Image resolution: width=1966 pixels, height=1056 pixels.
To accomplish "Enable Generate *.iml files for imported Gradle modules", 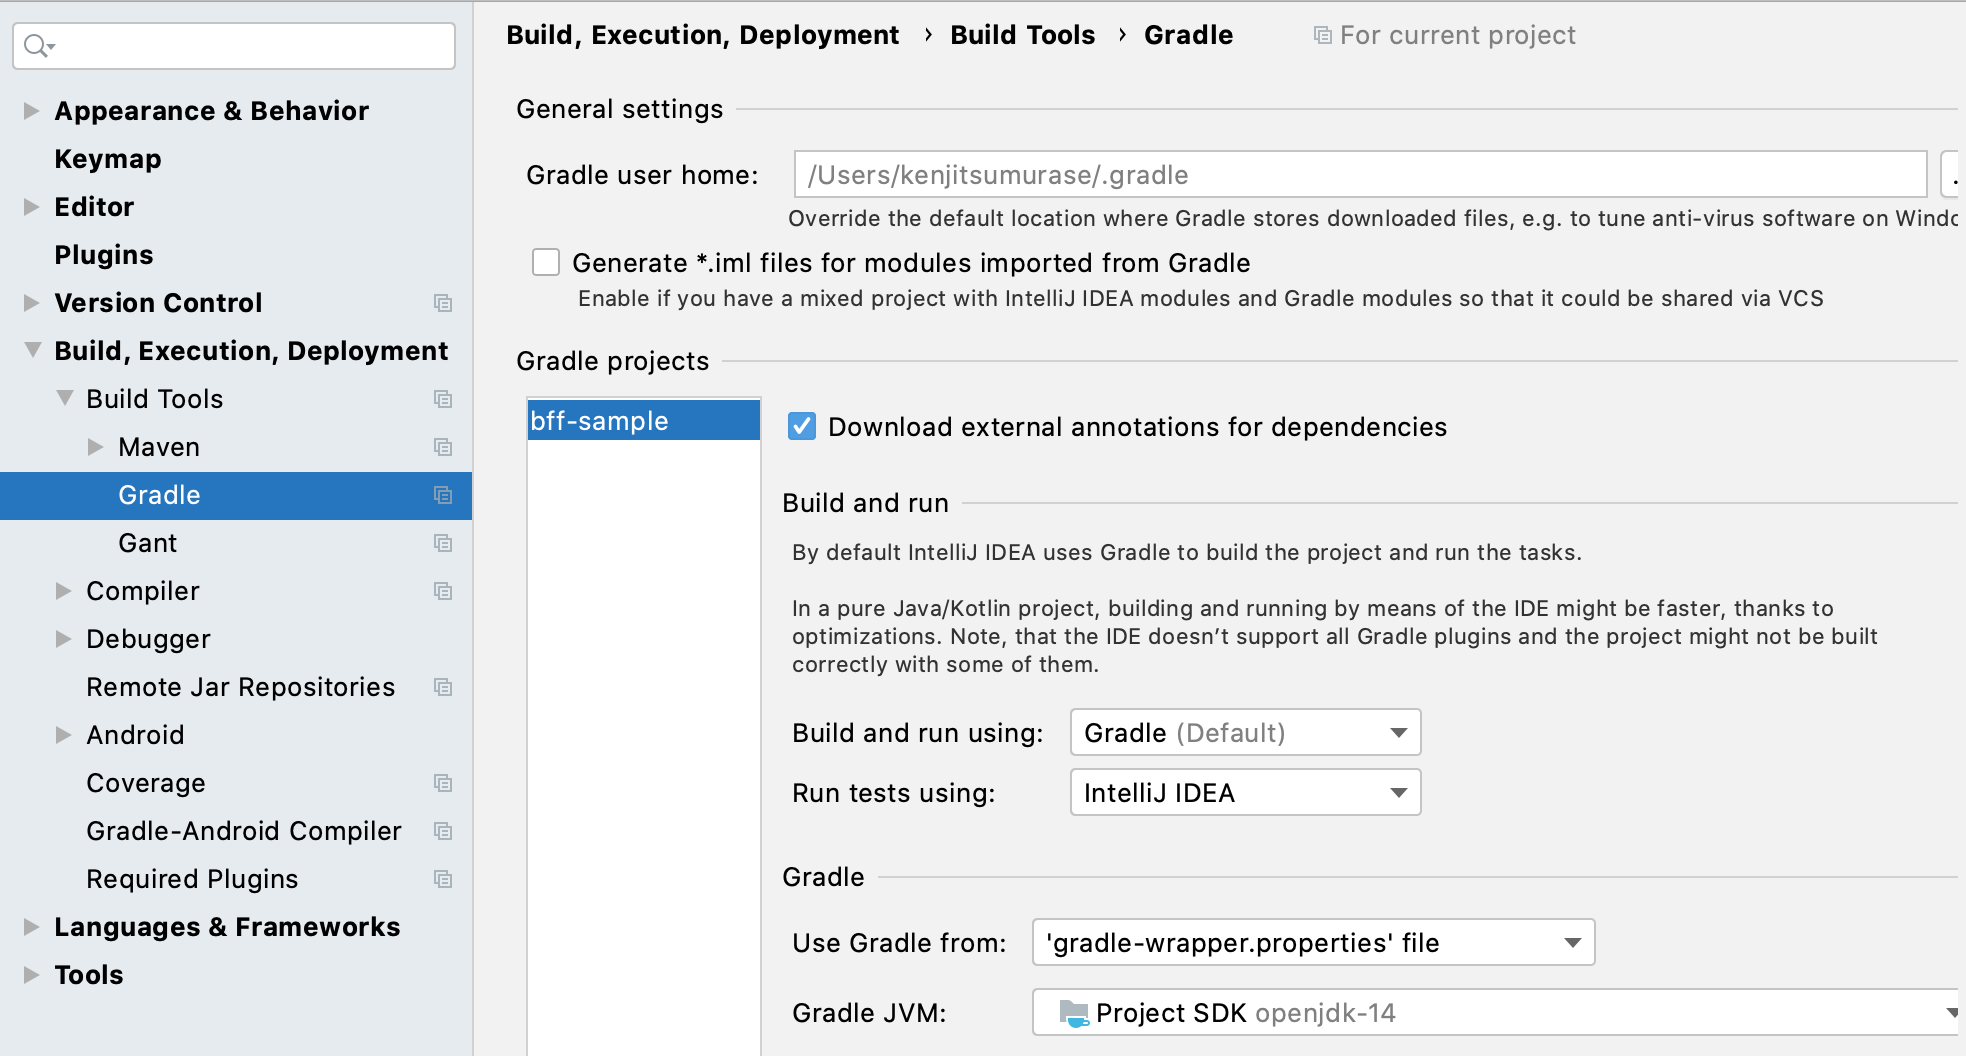I will [x=545, y=262].
